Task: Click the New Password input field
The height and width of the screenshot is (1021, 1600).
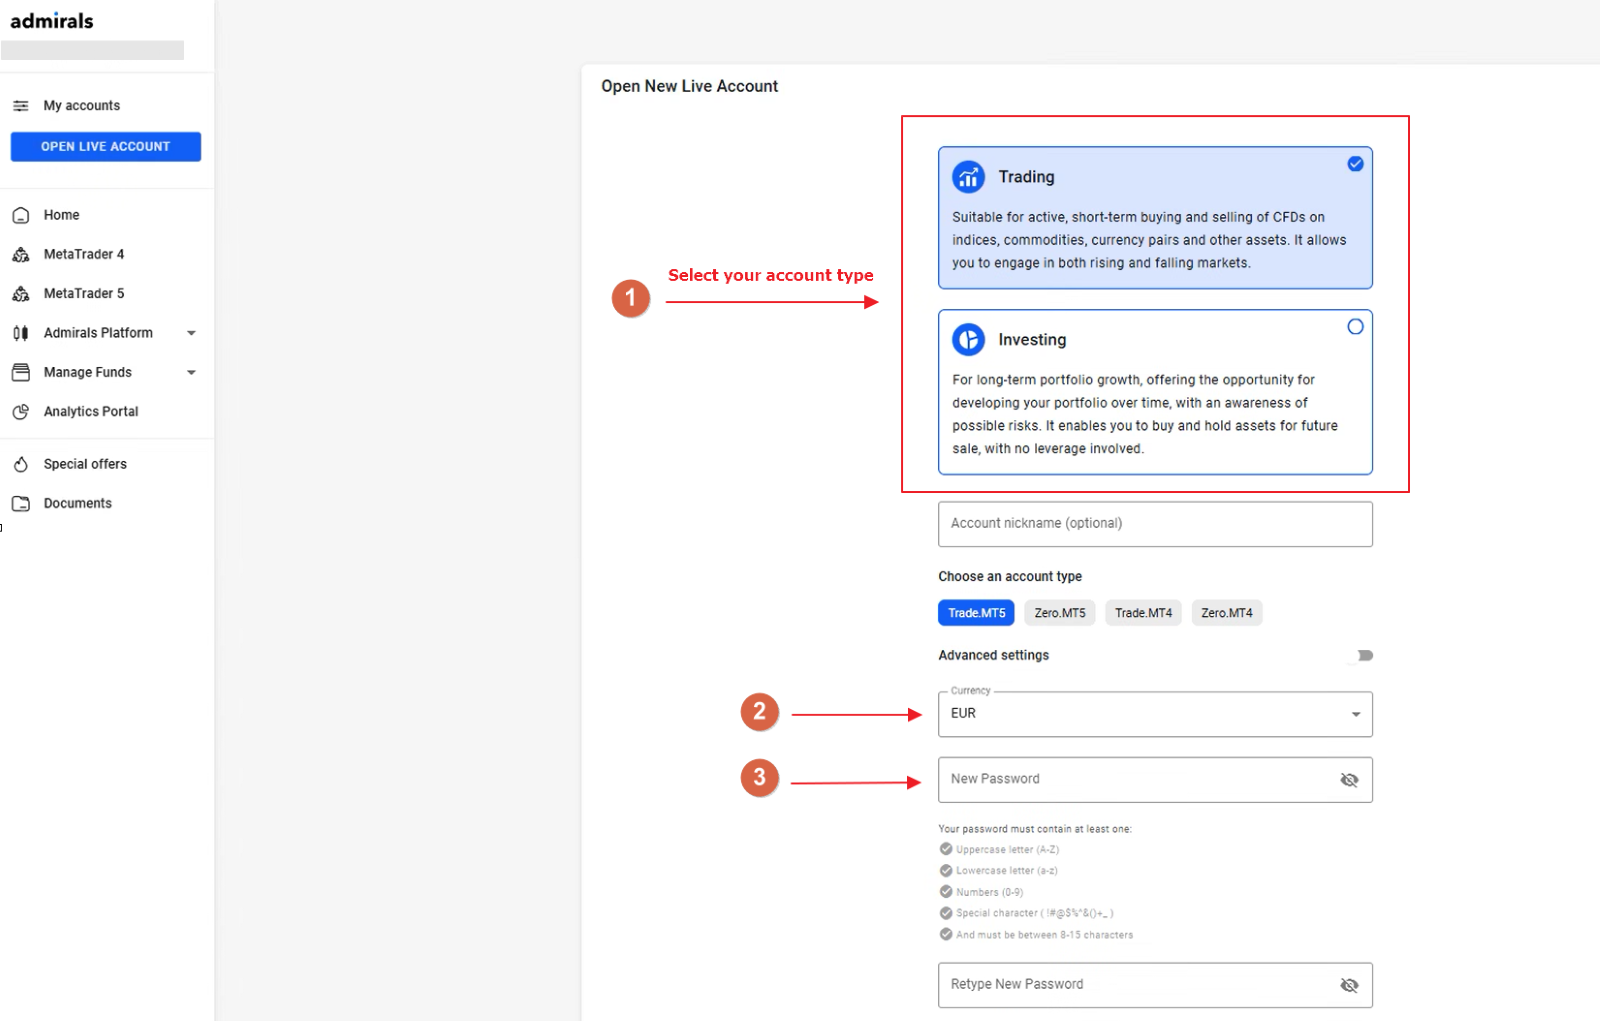Action: click(x=1155, y=780)
